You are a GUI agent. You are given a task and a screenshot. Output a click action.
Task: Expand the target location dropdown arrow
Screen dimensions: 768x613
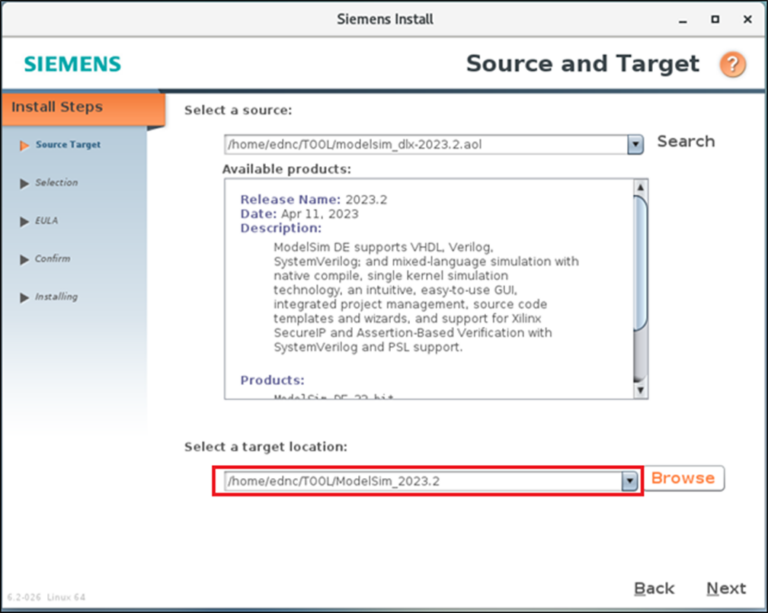pyautogui.click(x=629, y=481)
